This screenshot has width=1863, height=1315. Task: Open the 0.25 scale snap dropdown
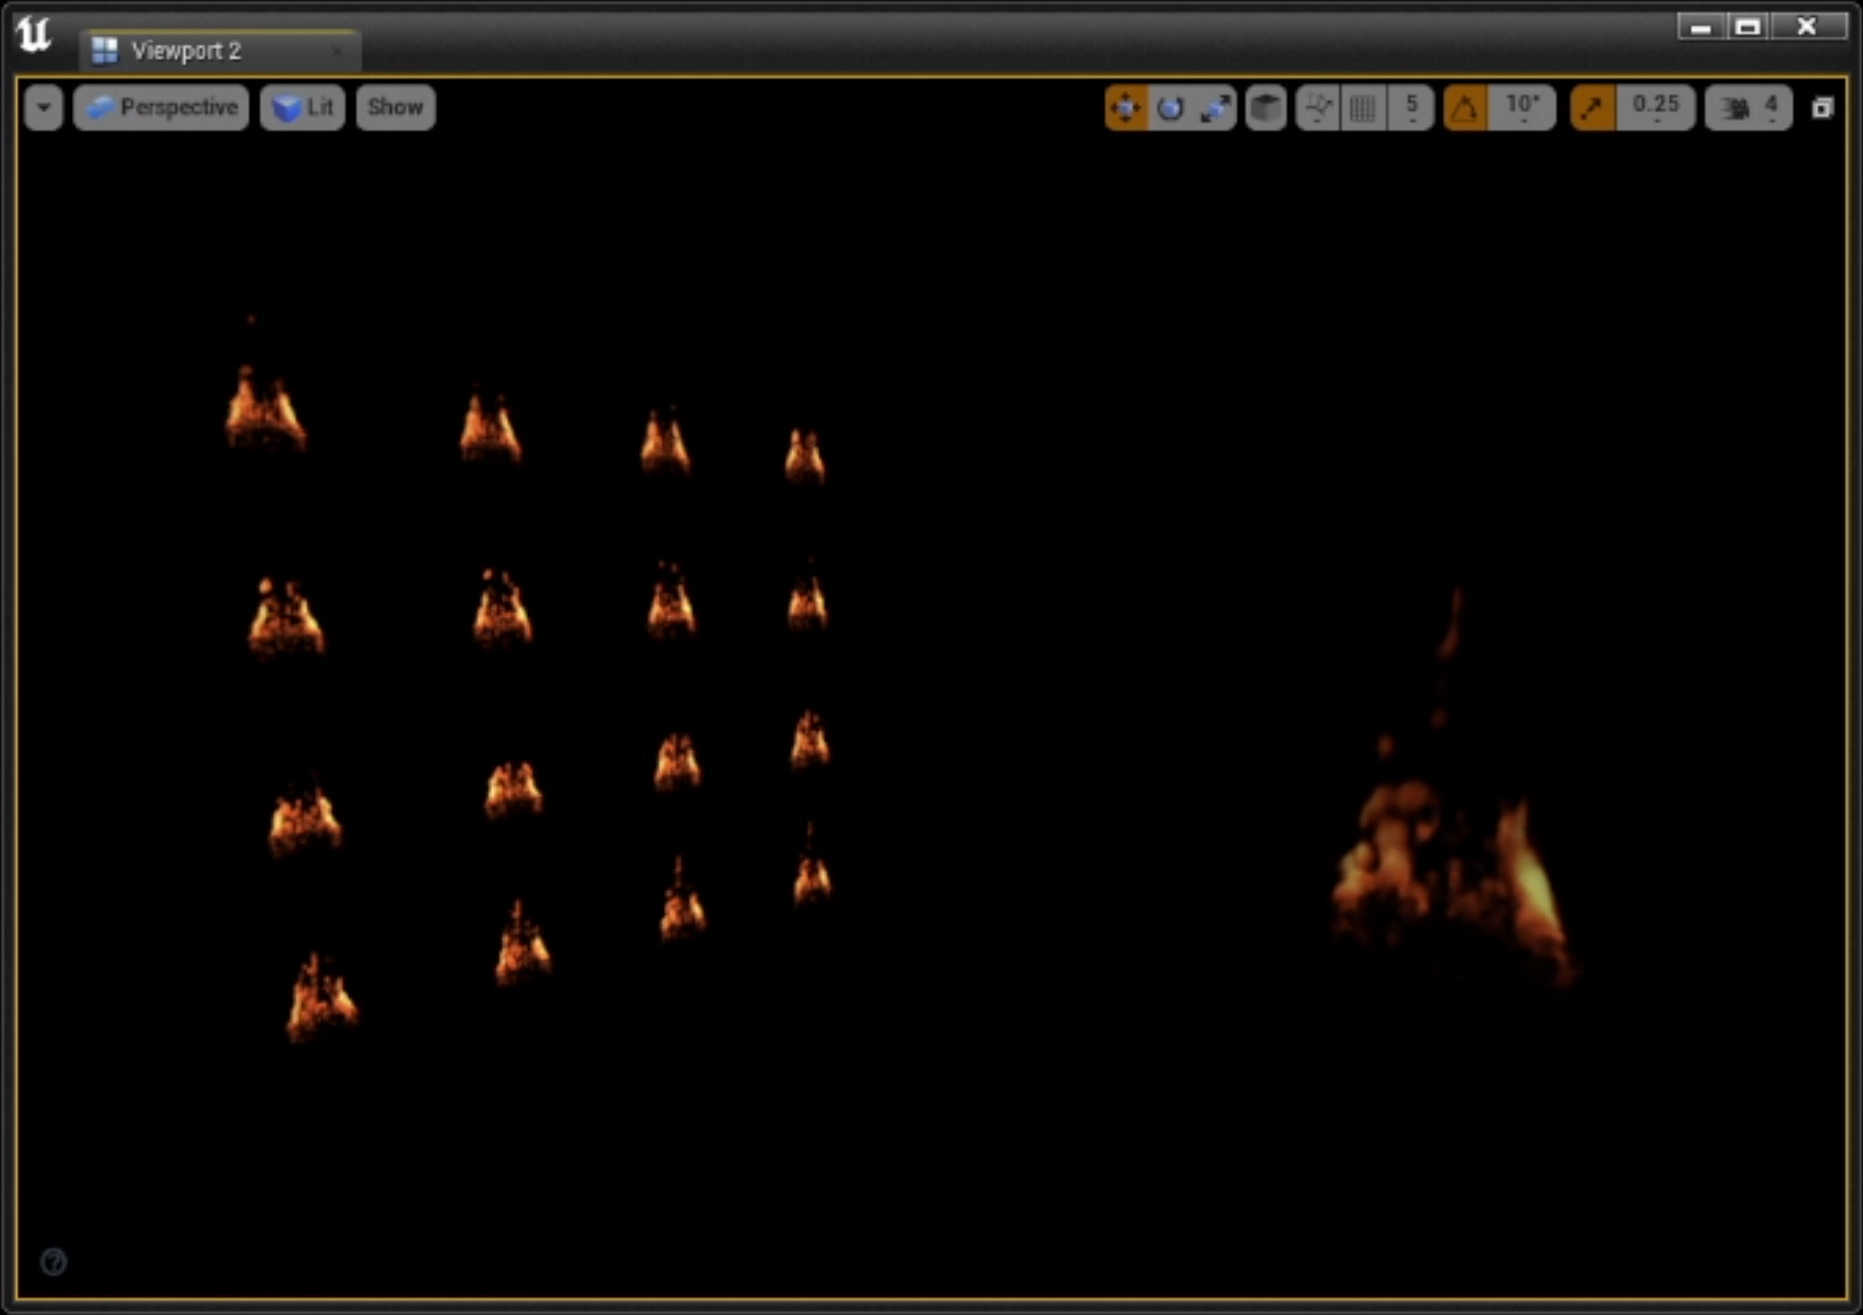(x=1655, y=107)
